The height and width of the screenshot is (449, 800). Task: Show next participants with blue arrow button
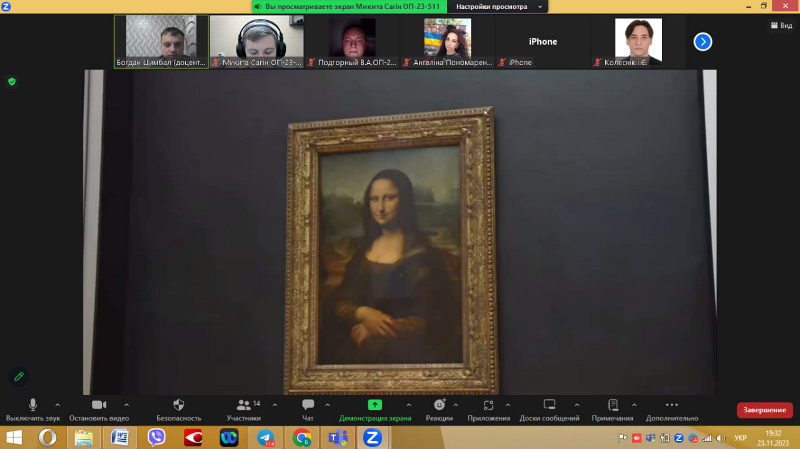(x=703, y=42)
